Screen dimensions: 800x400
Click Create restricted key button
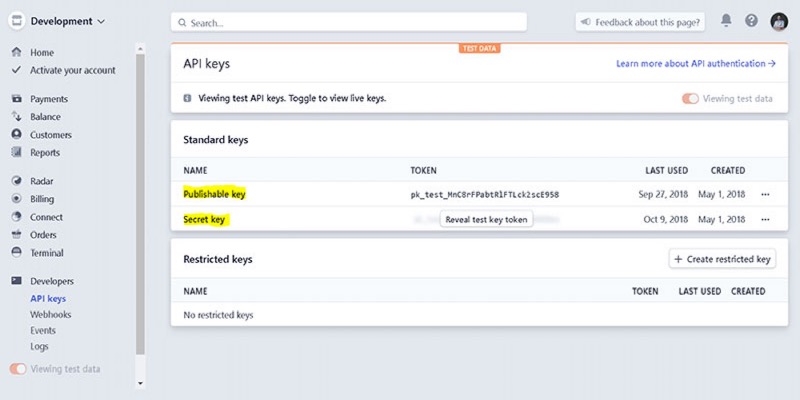pos(722,259)
